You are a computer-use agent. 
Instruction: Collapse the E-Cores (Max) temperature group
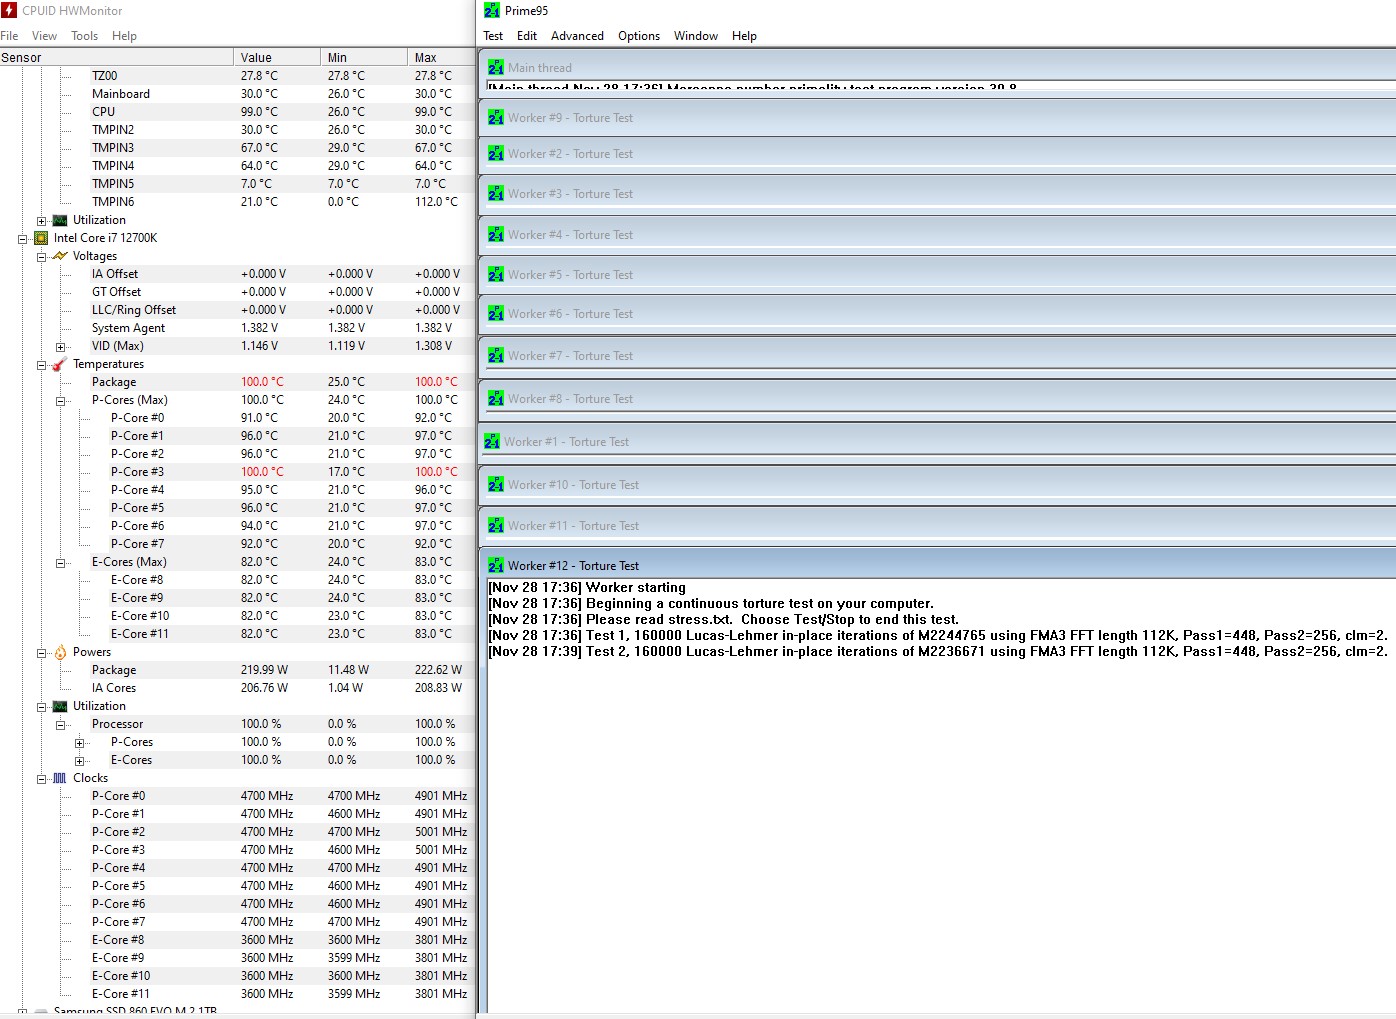[x=61, y=563]
